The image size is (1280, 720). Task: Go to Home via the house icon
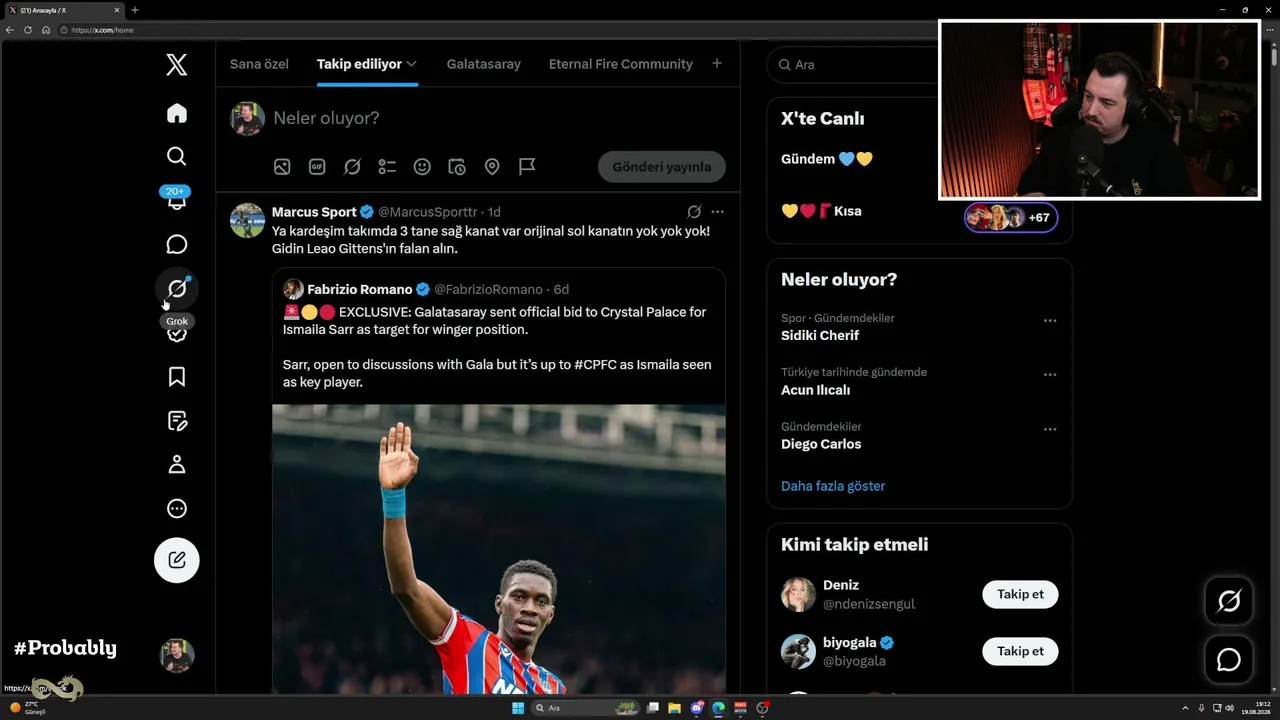coord(177,113)
